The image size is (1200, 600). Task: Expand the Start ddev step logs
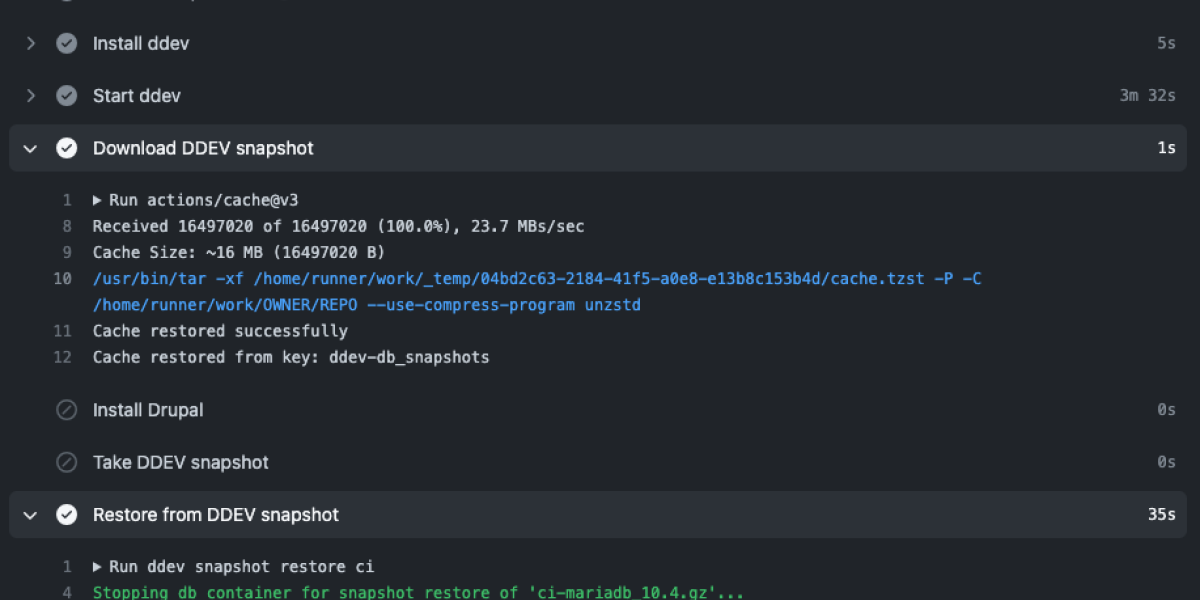(x=29, y=95)
